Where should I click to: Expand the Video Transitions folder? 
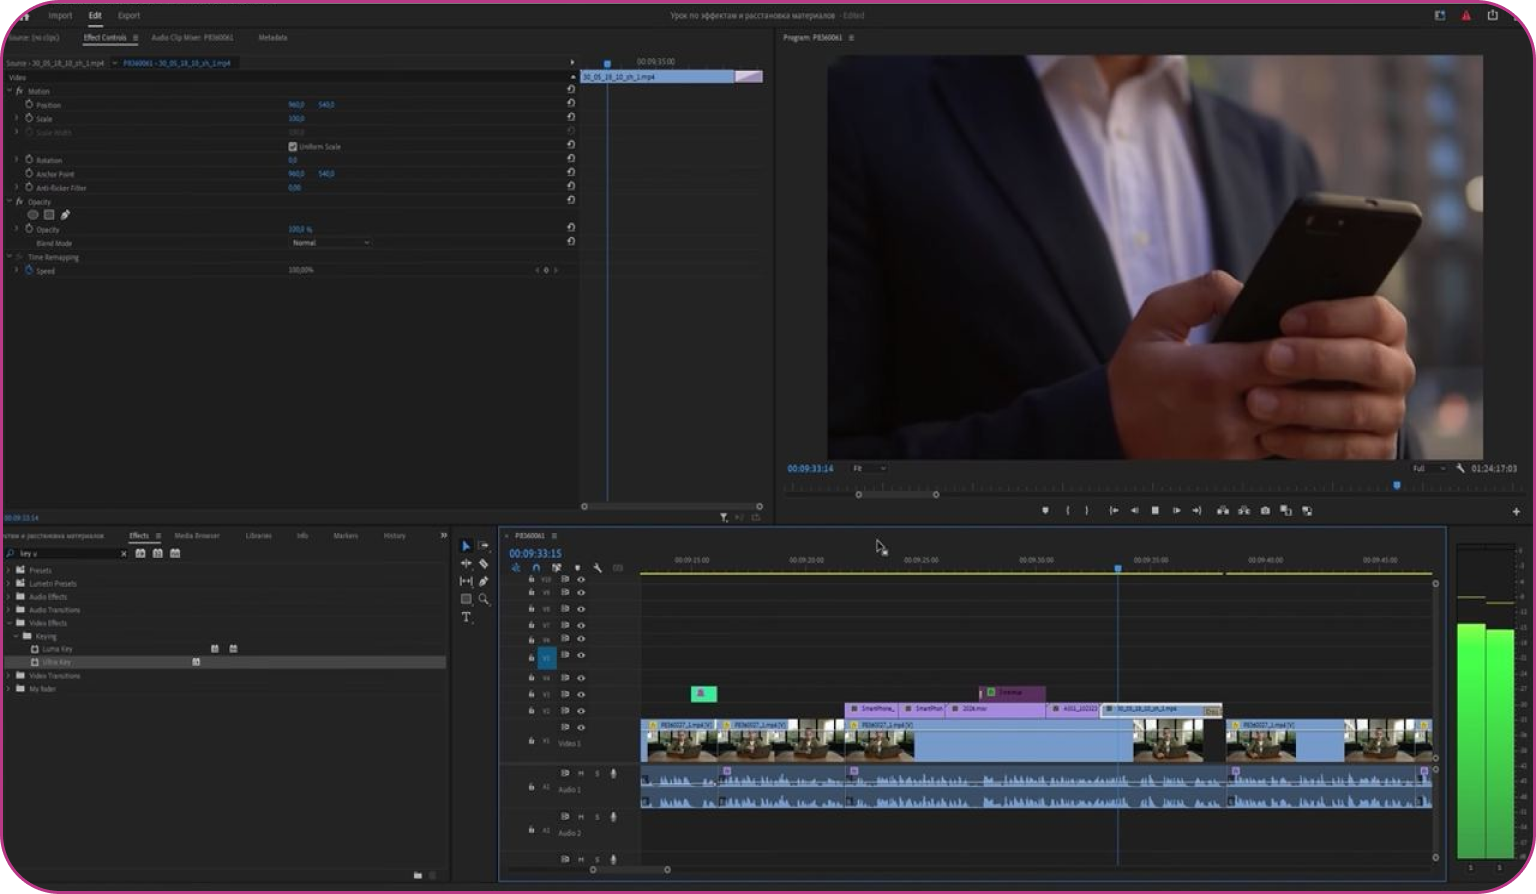[x=9, y=676]
